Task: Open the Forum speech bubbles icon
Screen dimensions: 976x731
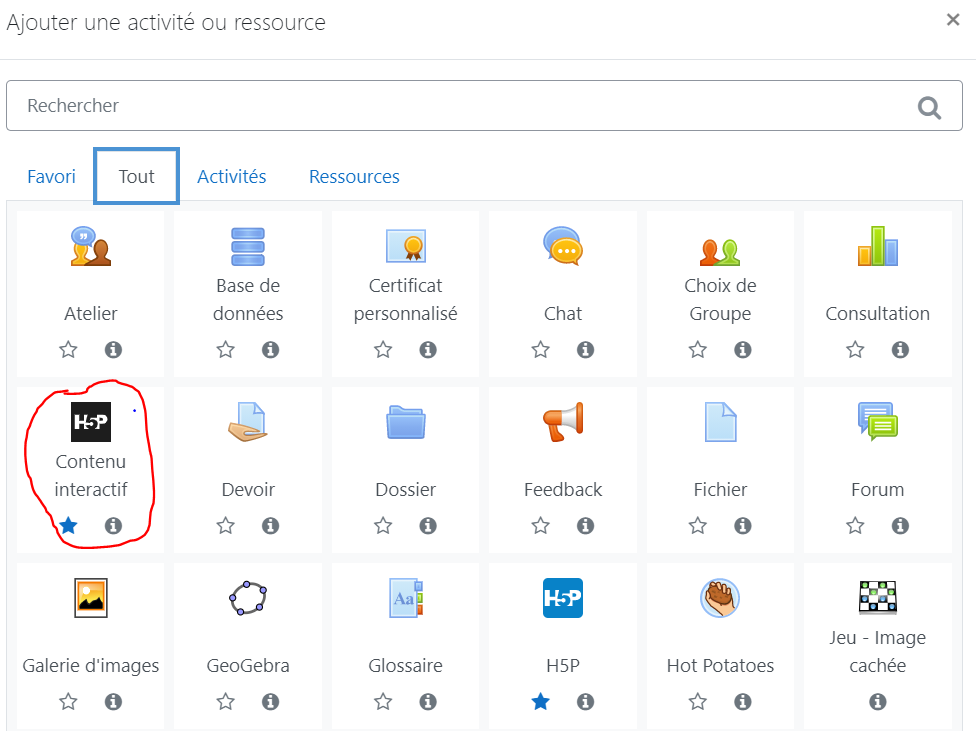Action: [878, 422]
